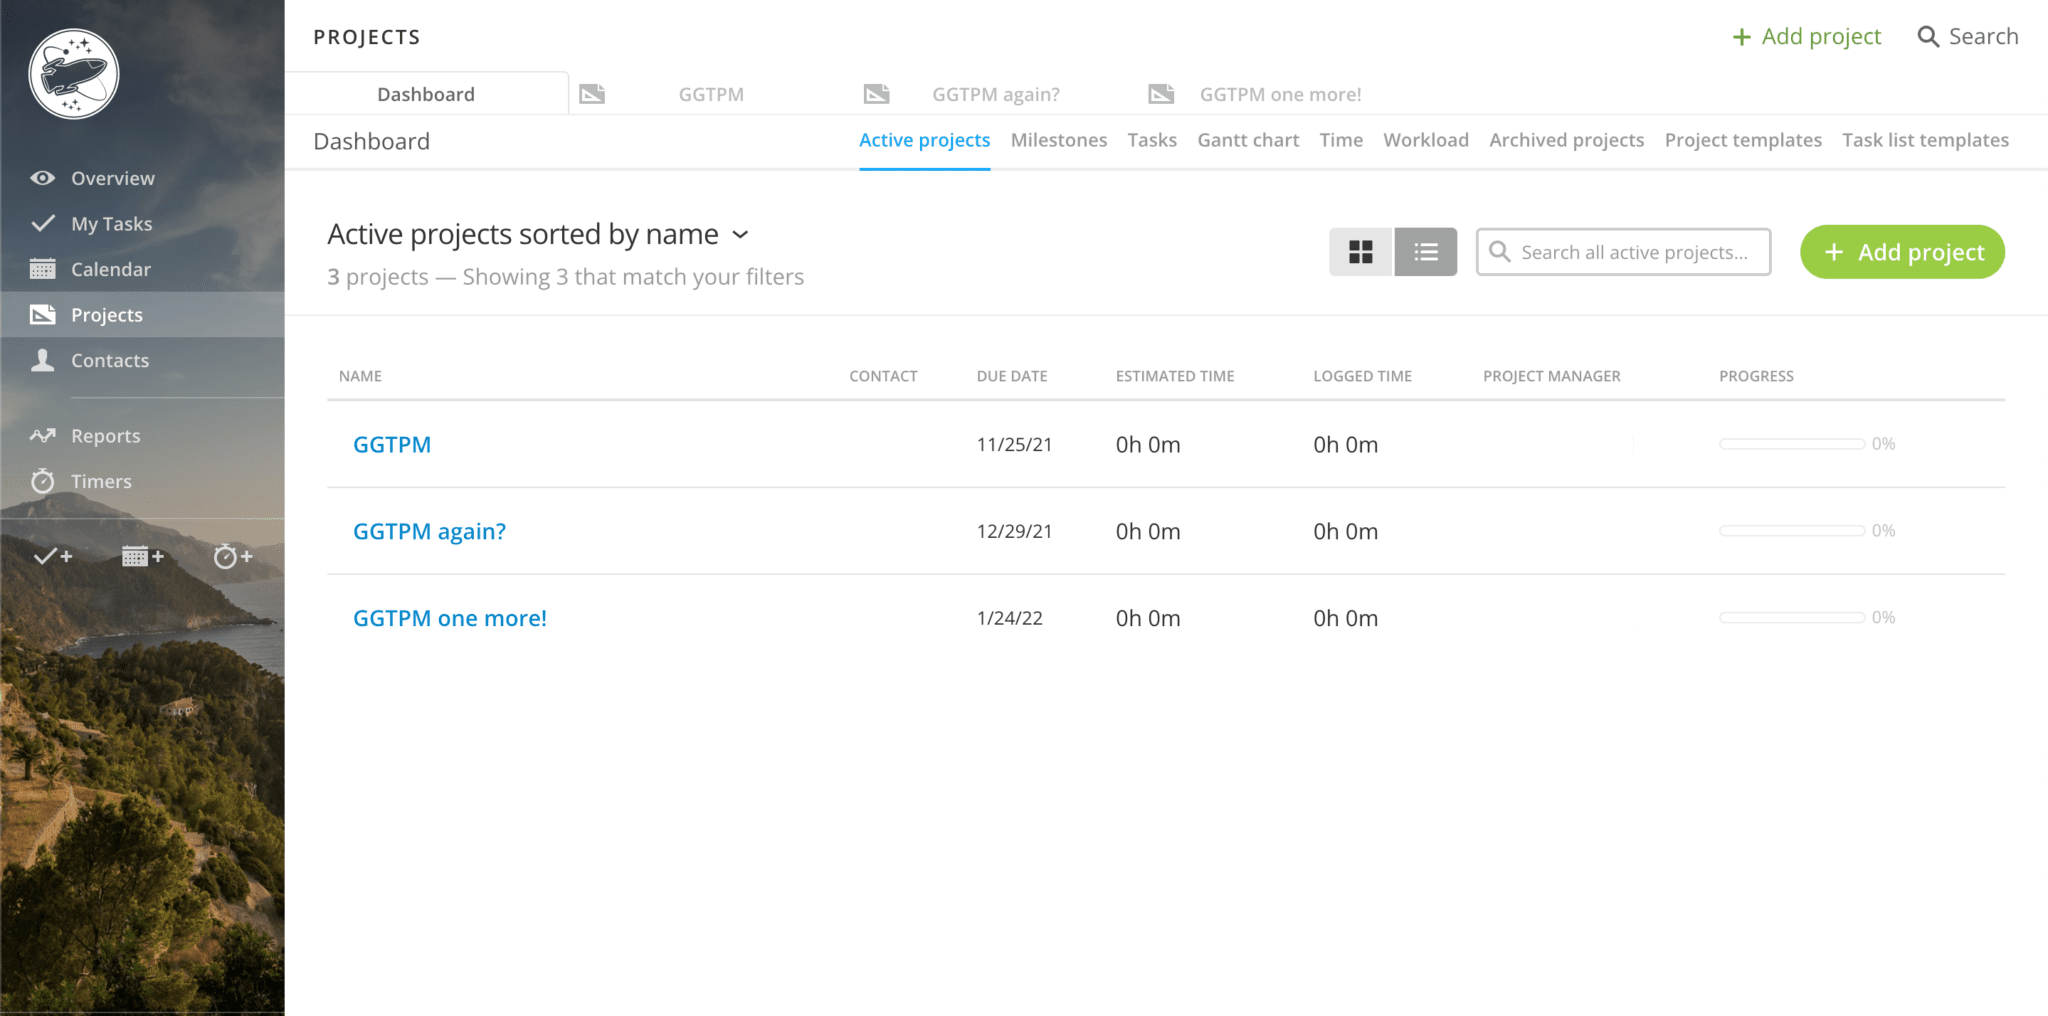Open the GGTPM project link
The image size is (2048, 1016).
coord(392,445)
